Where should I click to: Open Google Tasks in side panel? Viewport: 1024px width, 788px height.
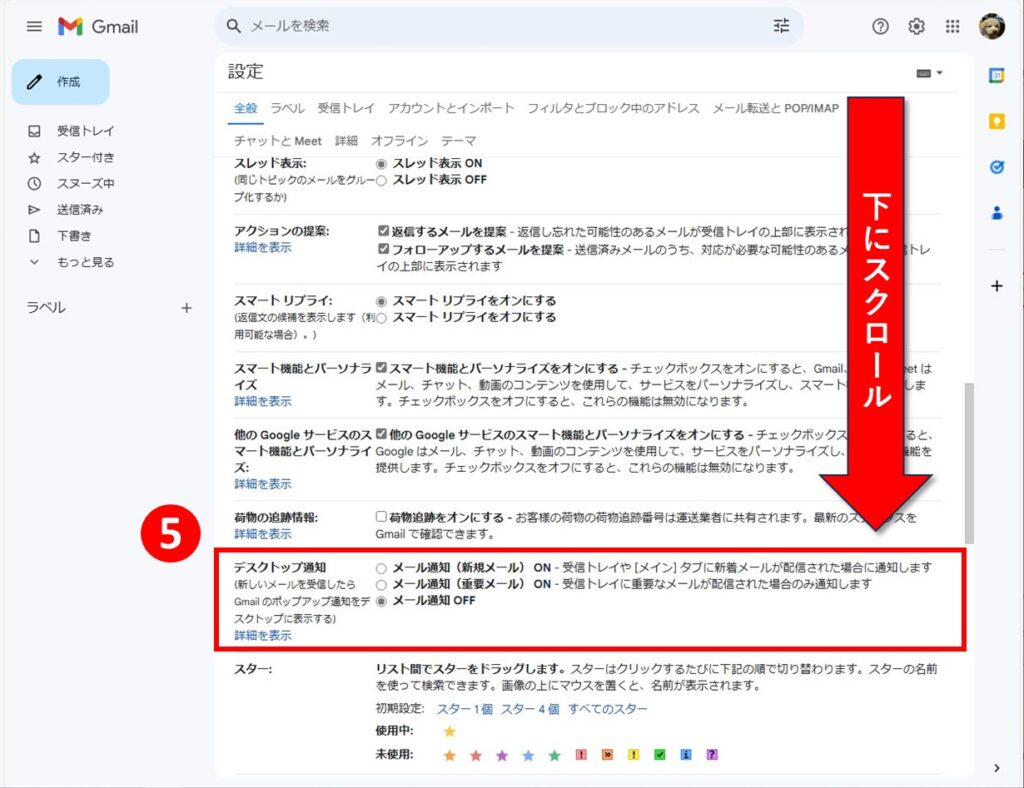click(996, 167)
